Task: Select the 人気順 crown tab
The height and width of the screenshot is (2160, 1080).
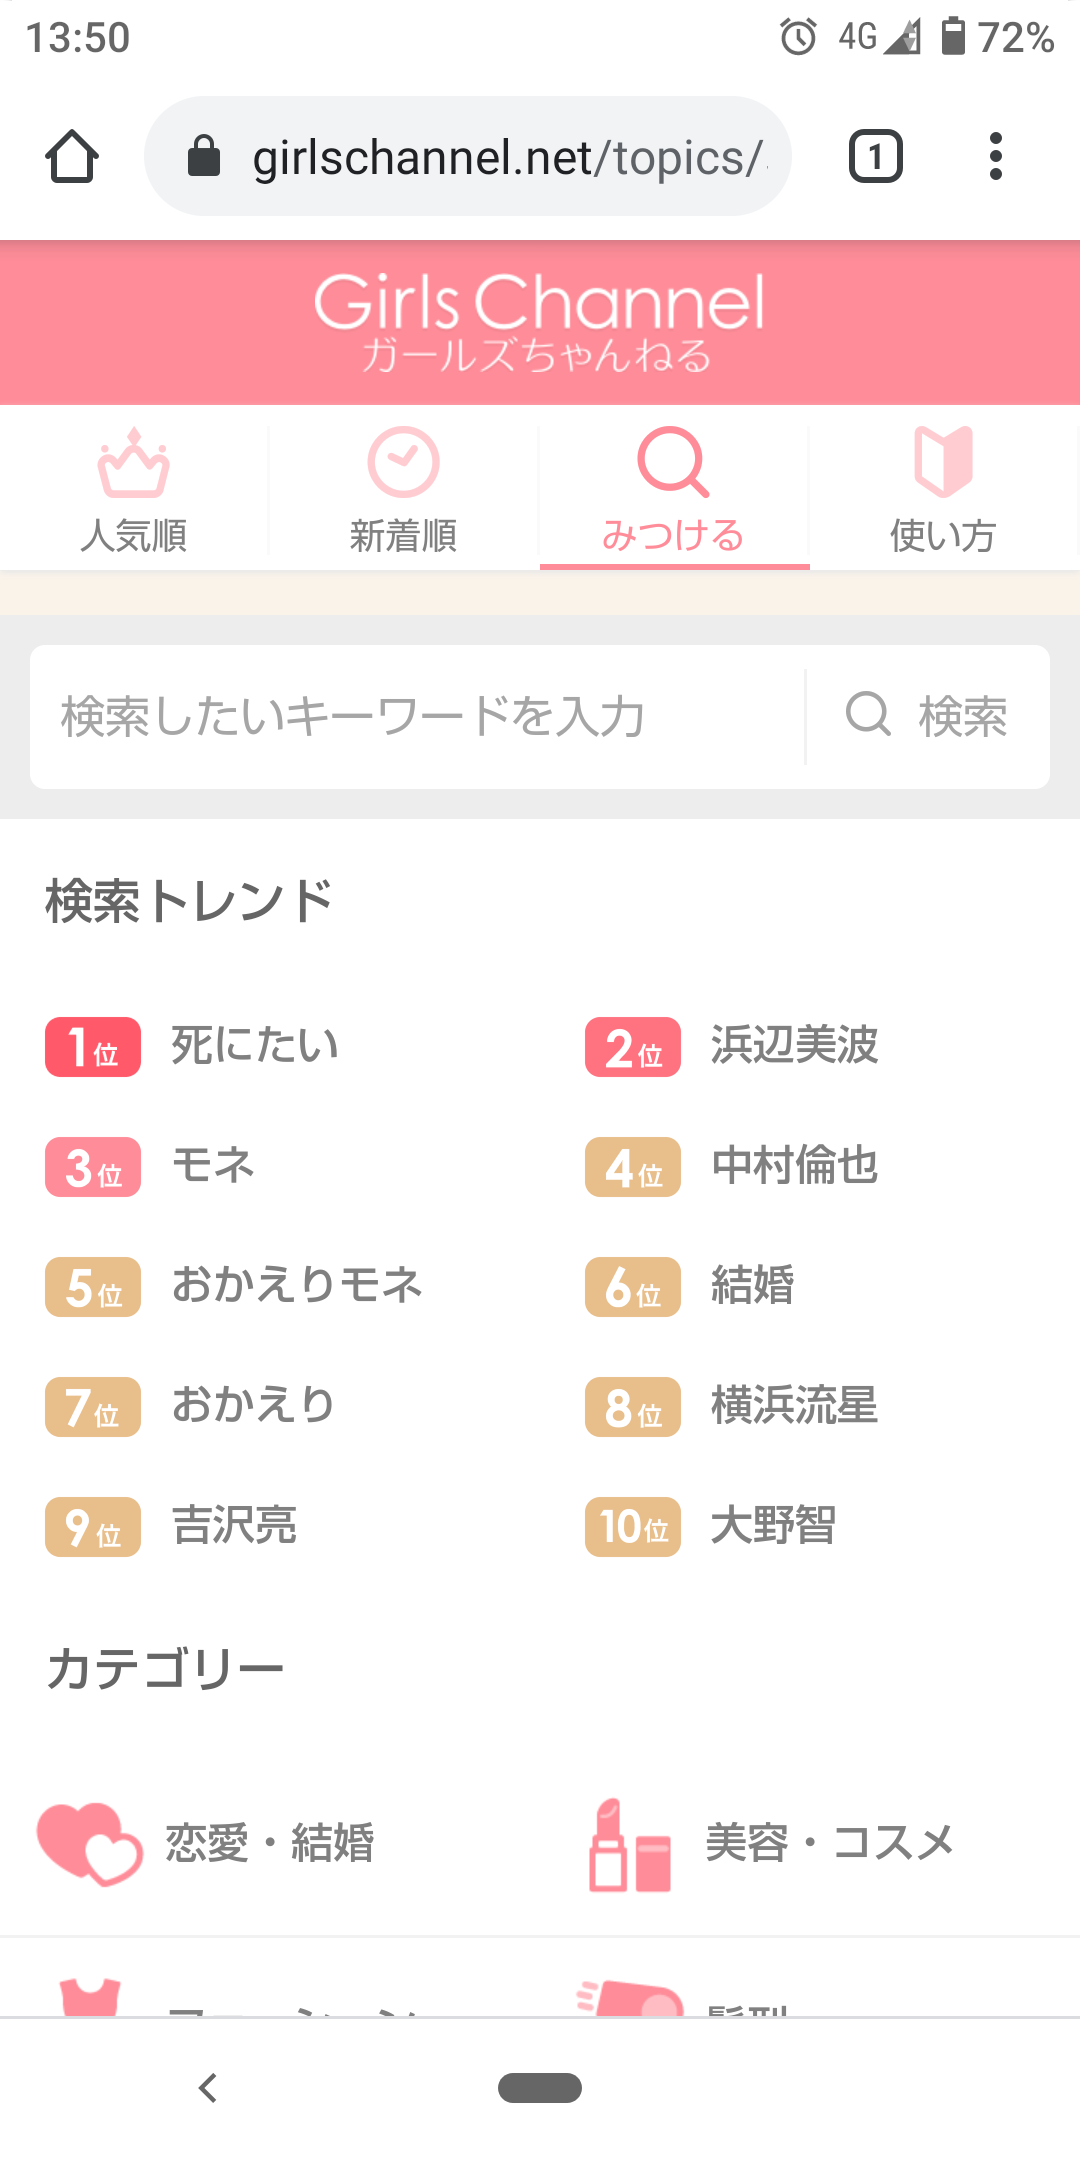Action: 134,490
